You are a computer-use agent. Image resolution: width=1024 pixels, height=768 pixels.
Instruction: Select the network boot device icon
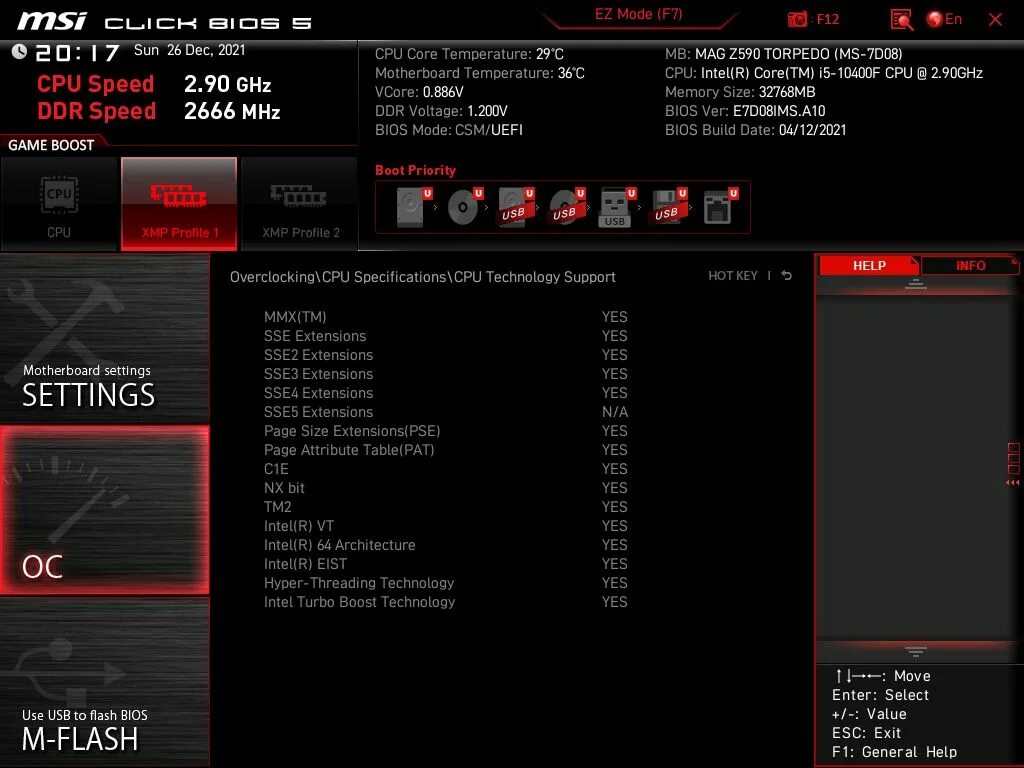click(x=720, y=207)
